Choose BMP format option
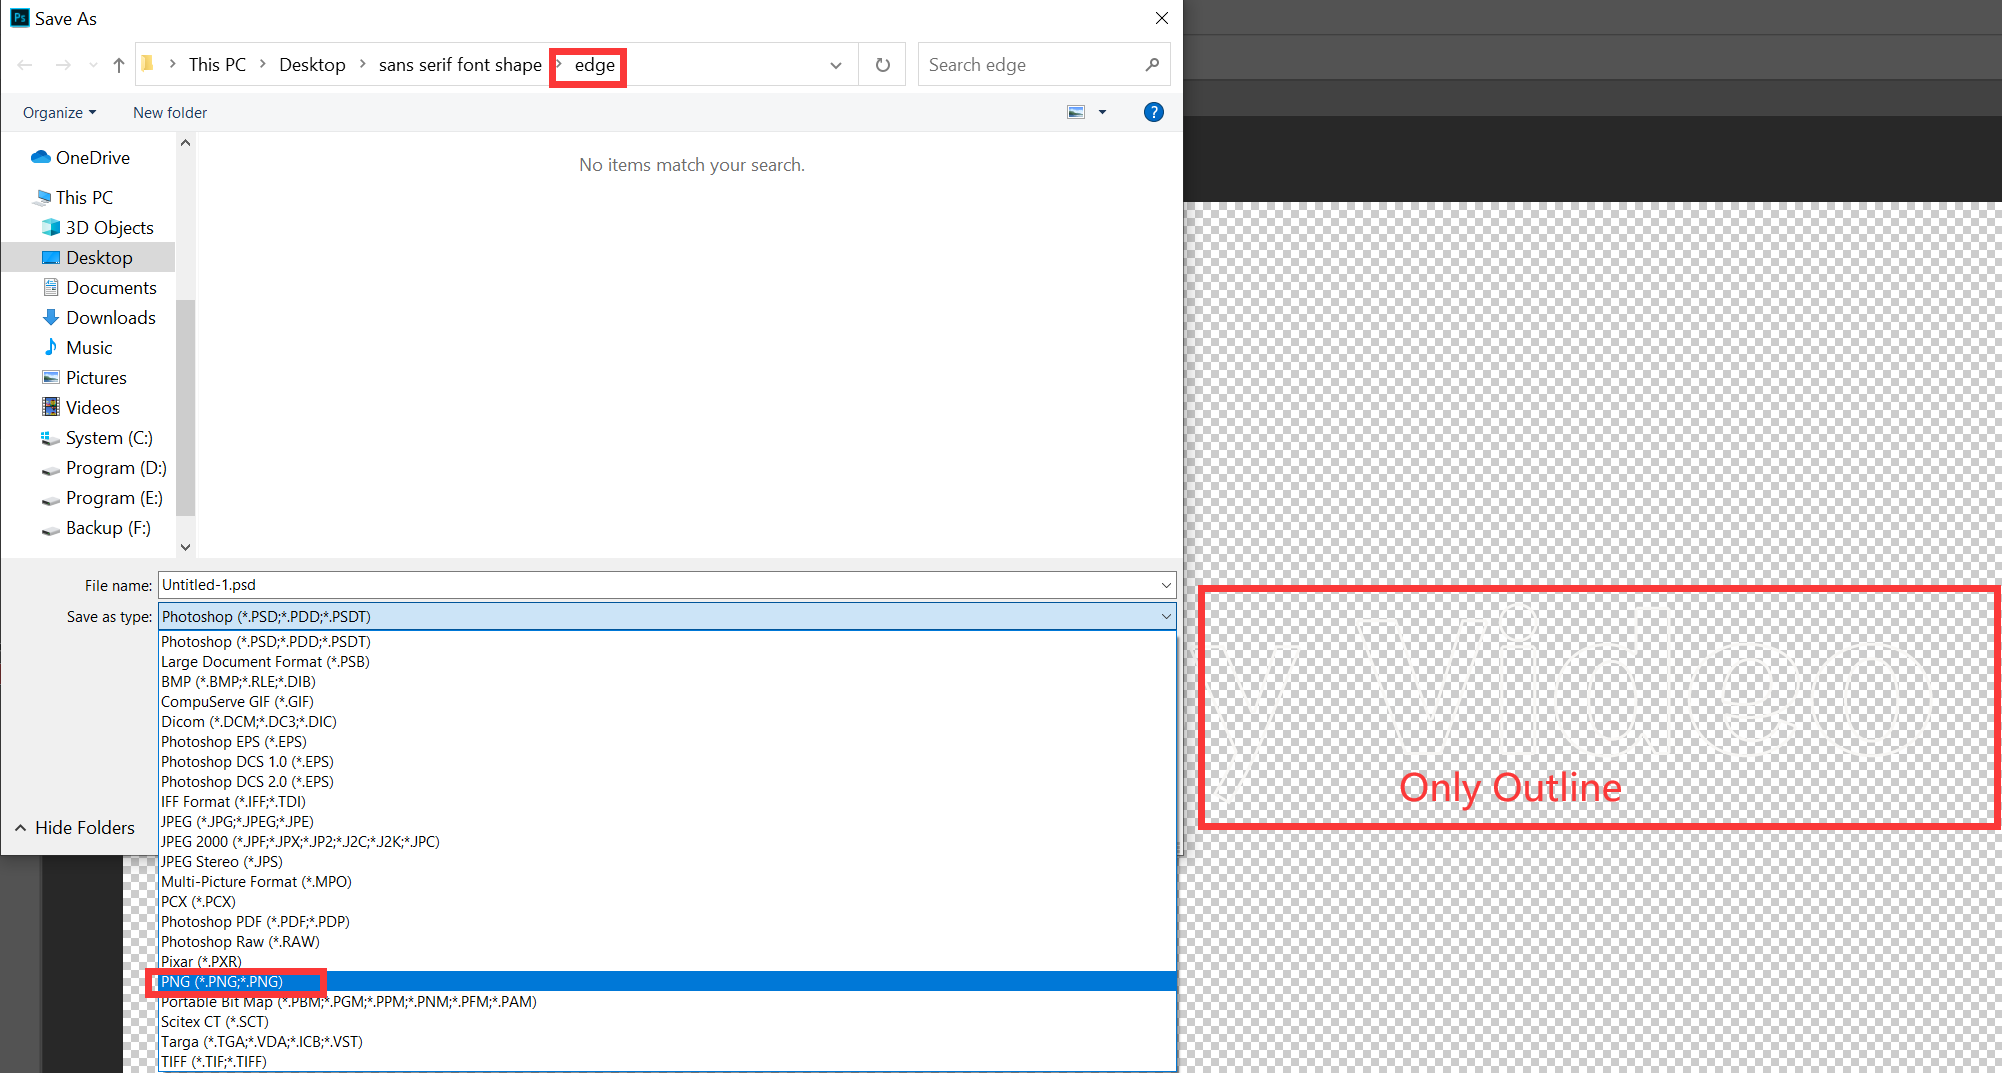Screen dimensions: 2002x1073 pos(667,682)
